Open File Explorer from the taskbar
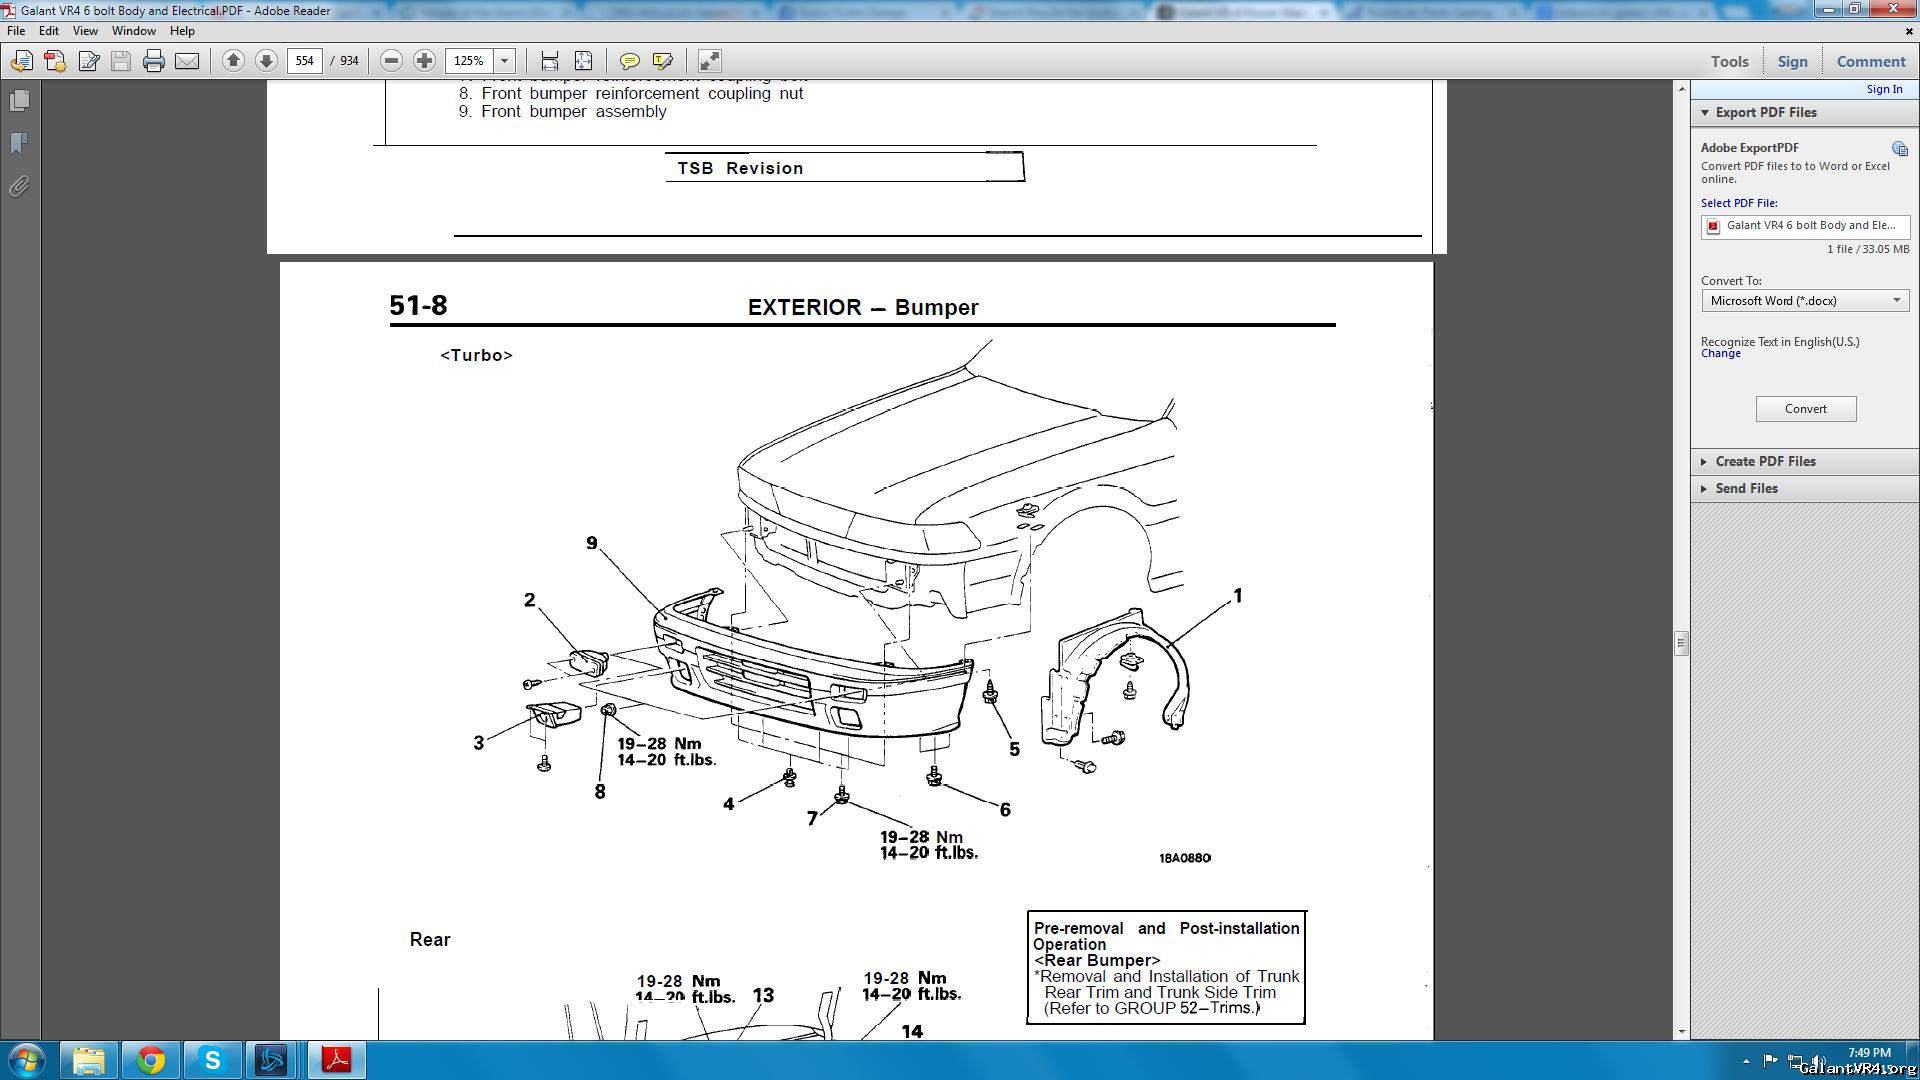This screenshot has height=1080, width=1920. (89, 1060)
